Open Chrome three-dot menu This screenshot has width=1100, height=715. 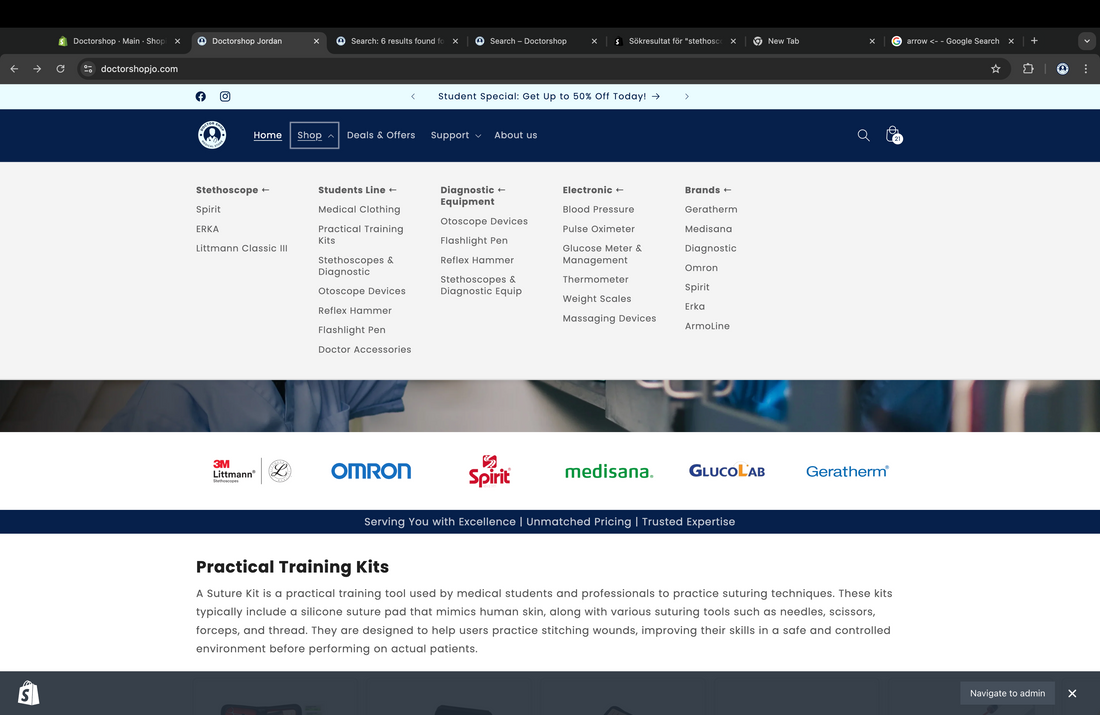[1086, 69]
